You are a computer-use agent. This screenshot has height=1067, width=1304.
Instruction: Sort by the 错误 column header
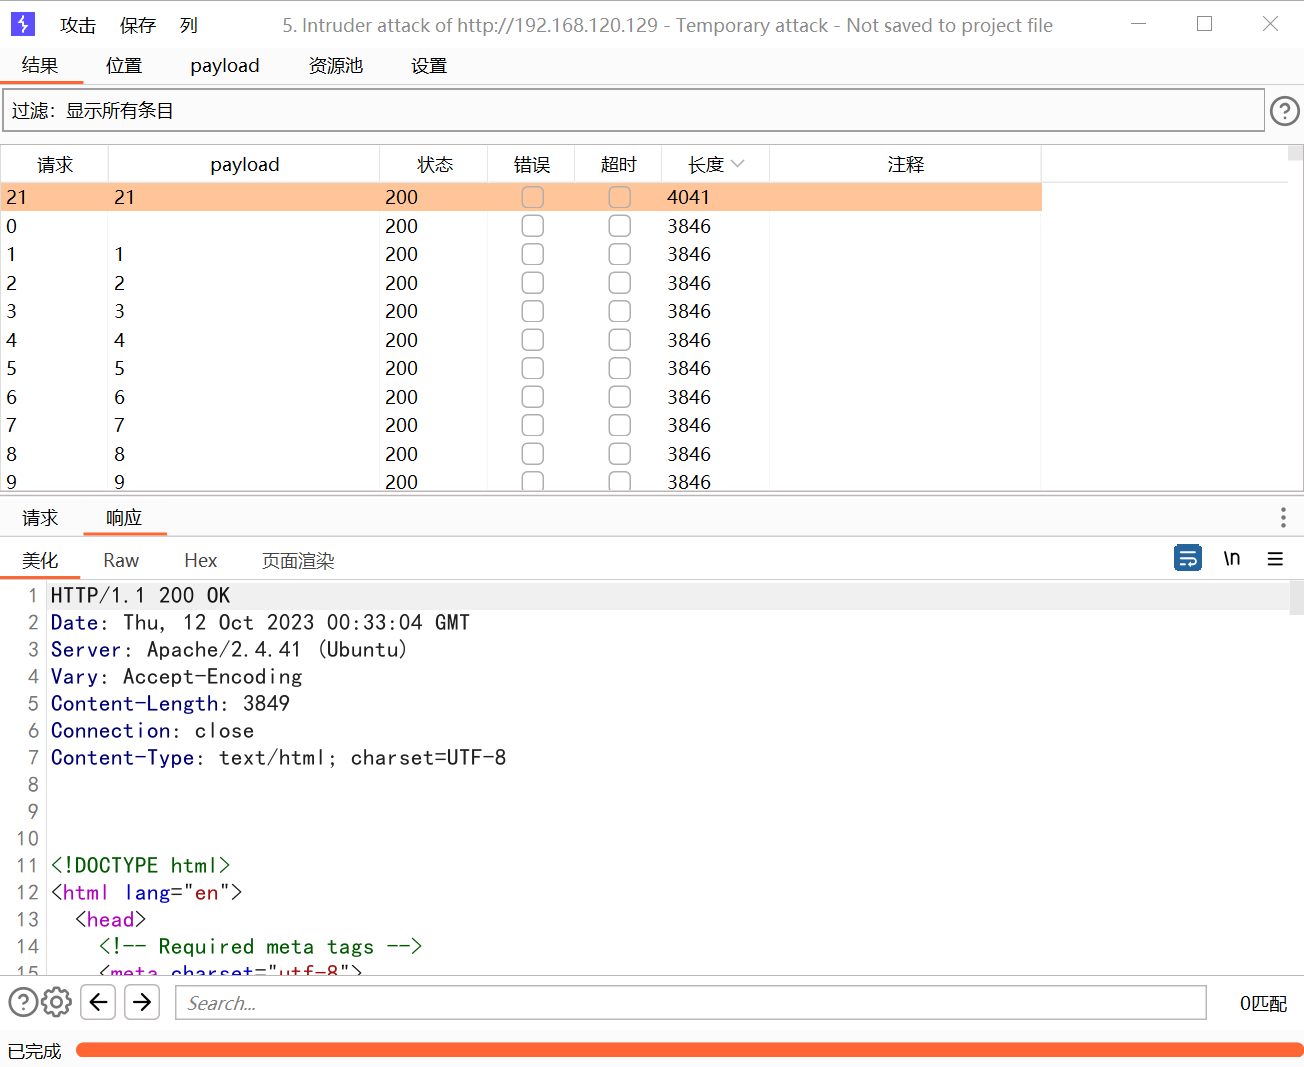(x=532, y=164)
